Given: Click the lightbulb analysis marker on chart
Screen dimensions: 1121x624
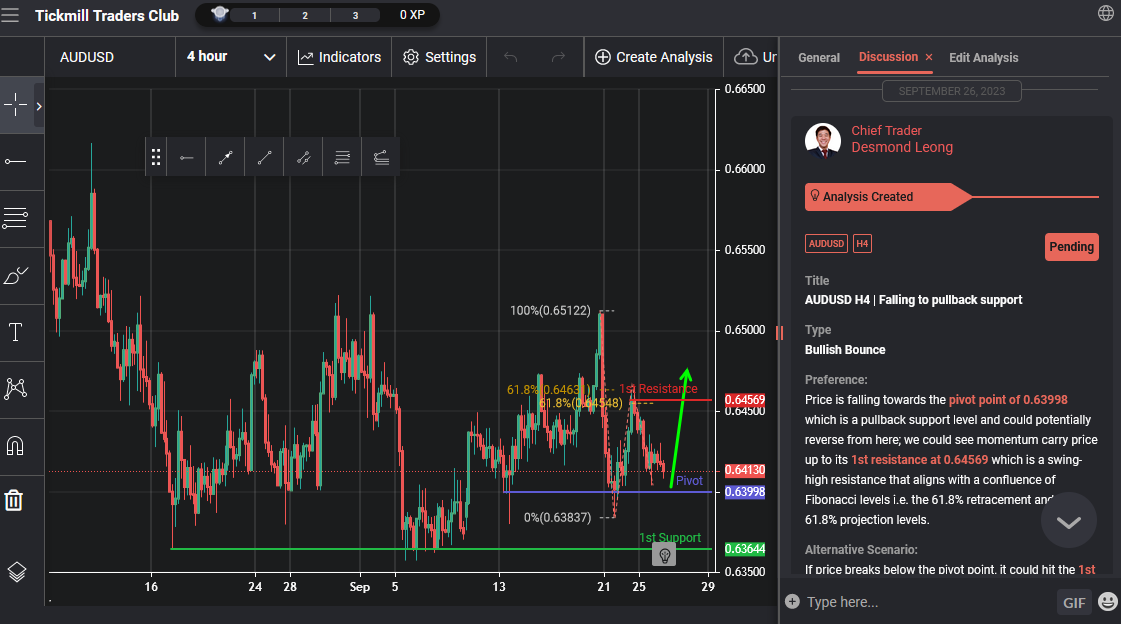Looking at the screenshot, I should pos(664,555).
